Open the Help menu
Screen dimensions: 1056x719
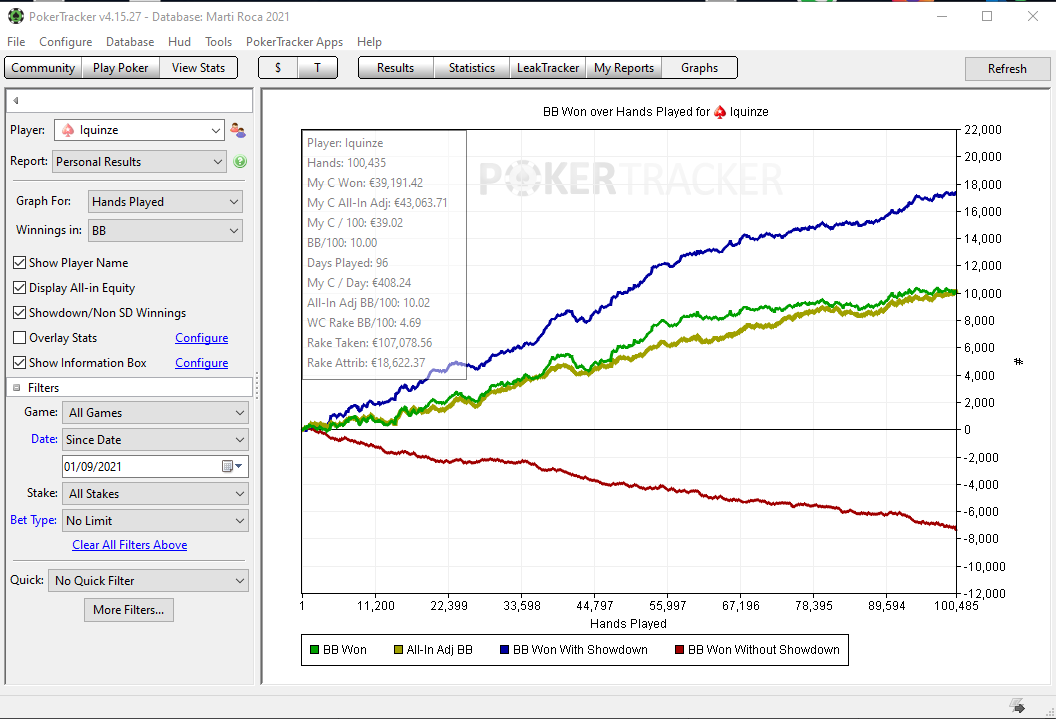(369, 42)
